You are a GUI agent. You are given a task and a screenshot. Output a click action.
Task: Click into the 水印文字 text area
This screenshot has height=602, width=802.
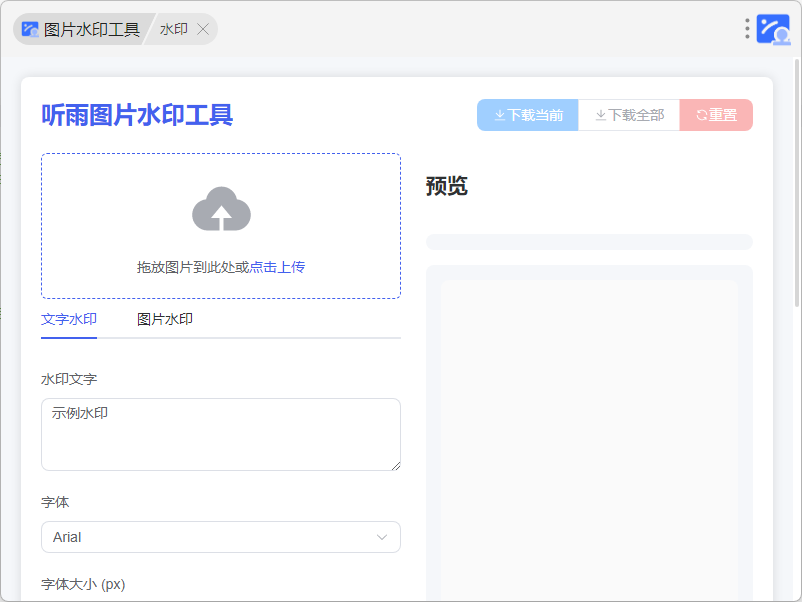(x=220, y=434)
